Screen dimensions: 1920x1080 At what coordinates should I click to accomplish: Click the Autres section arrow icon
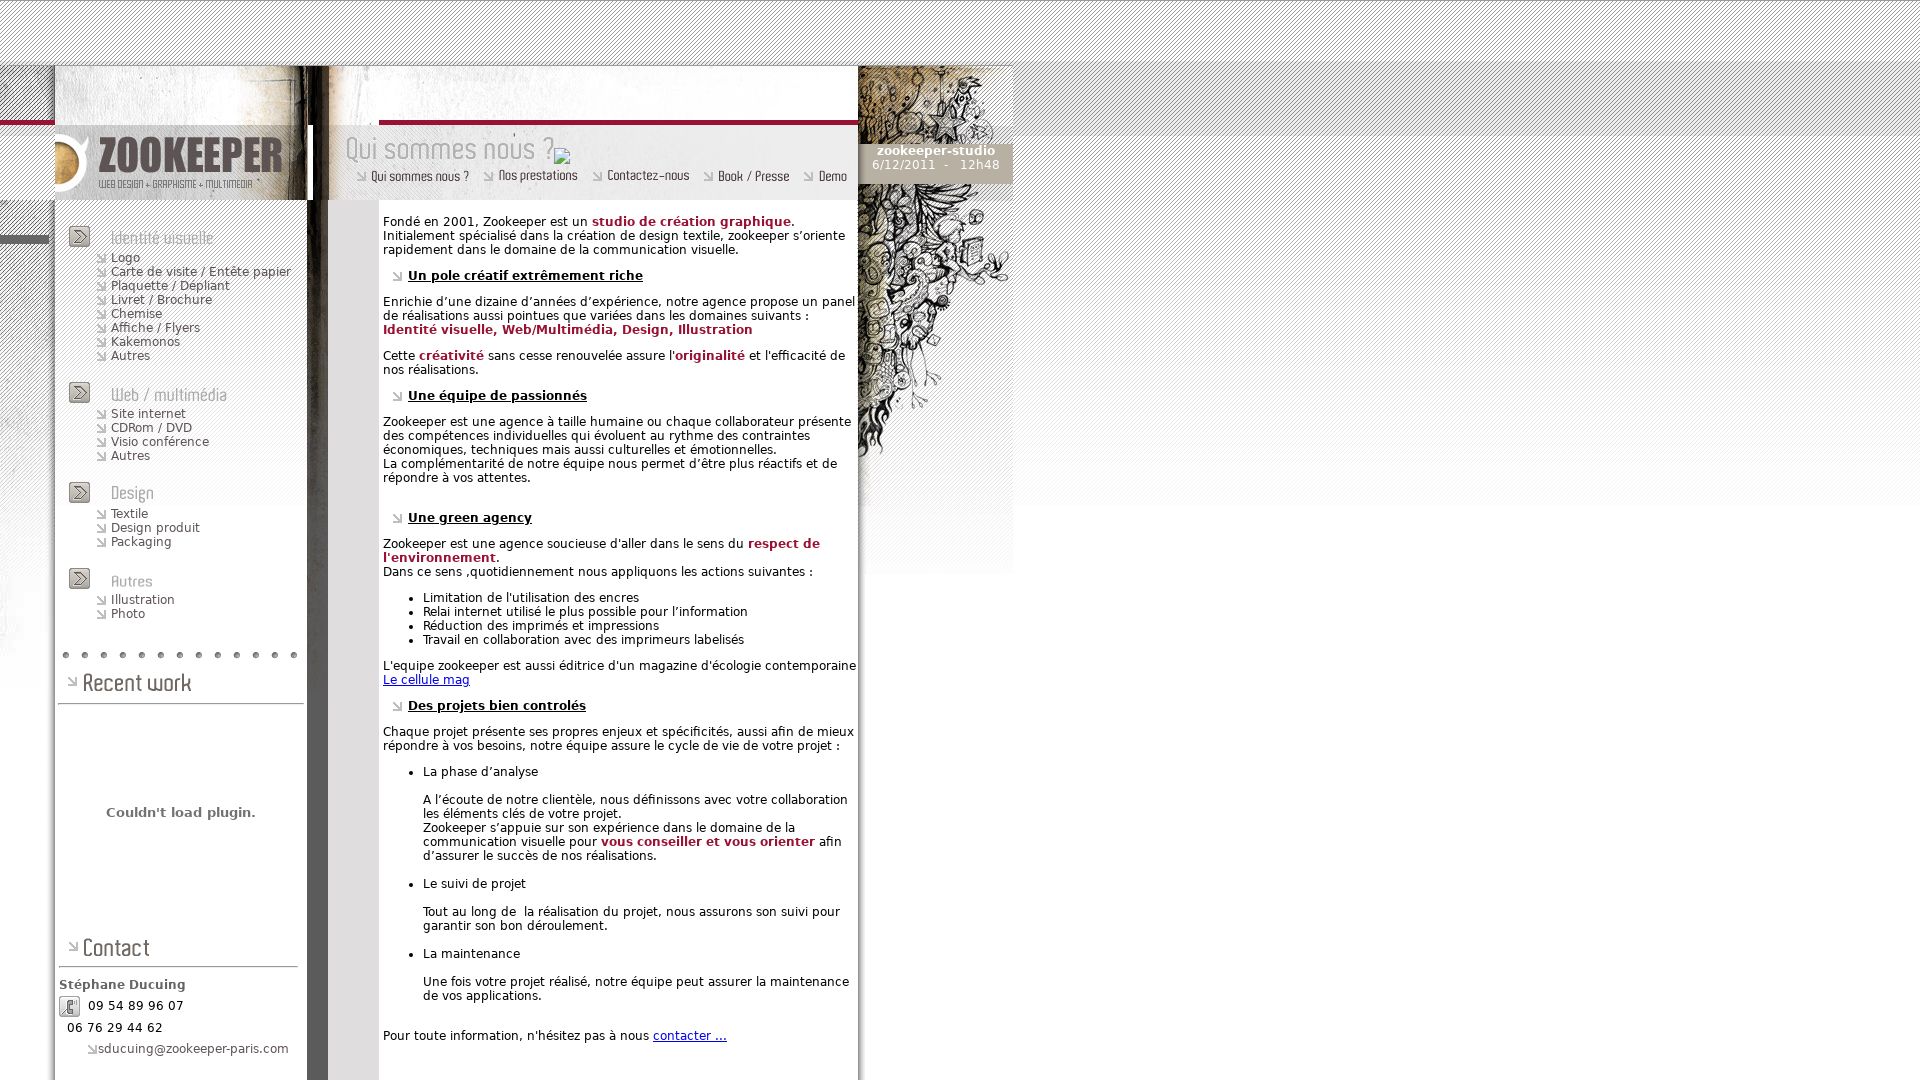[x=79, y=578]
